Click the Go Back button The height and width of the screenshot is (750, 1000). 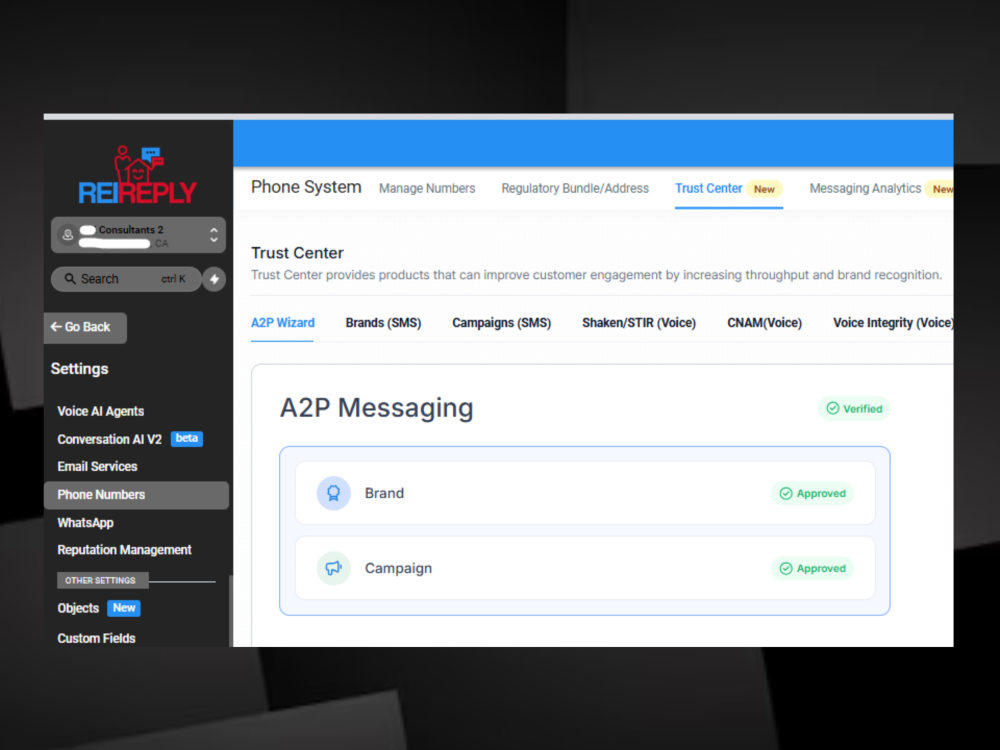pyautogui.click(x=85, y=327)
